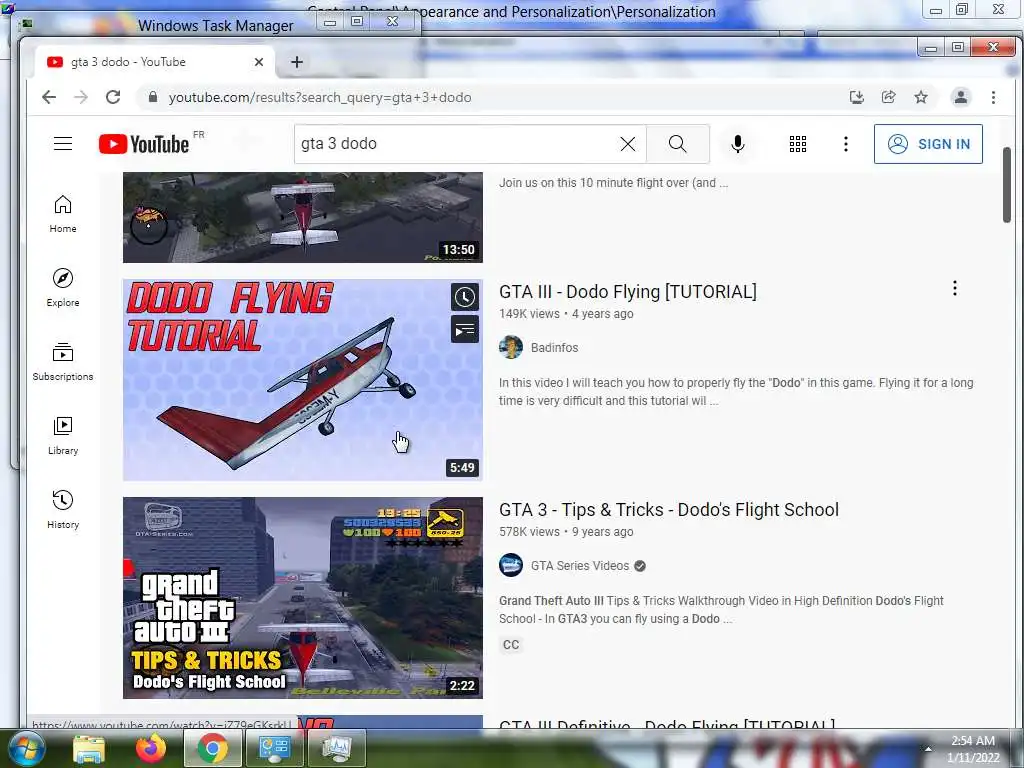Click the YouTube logo
1024x768 pixels.
[144, 144]
